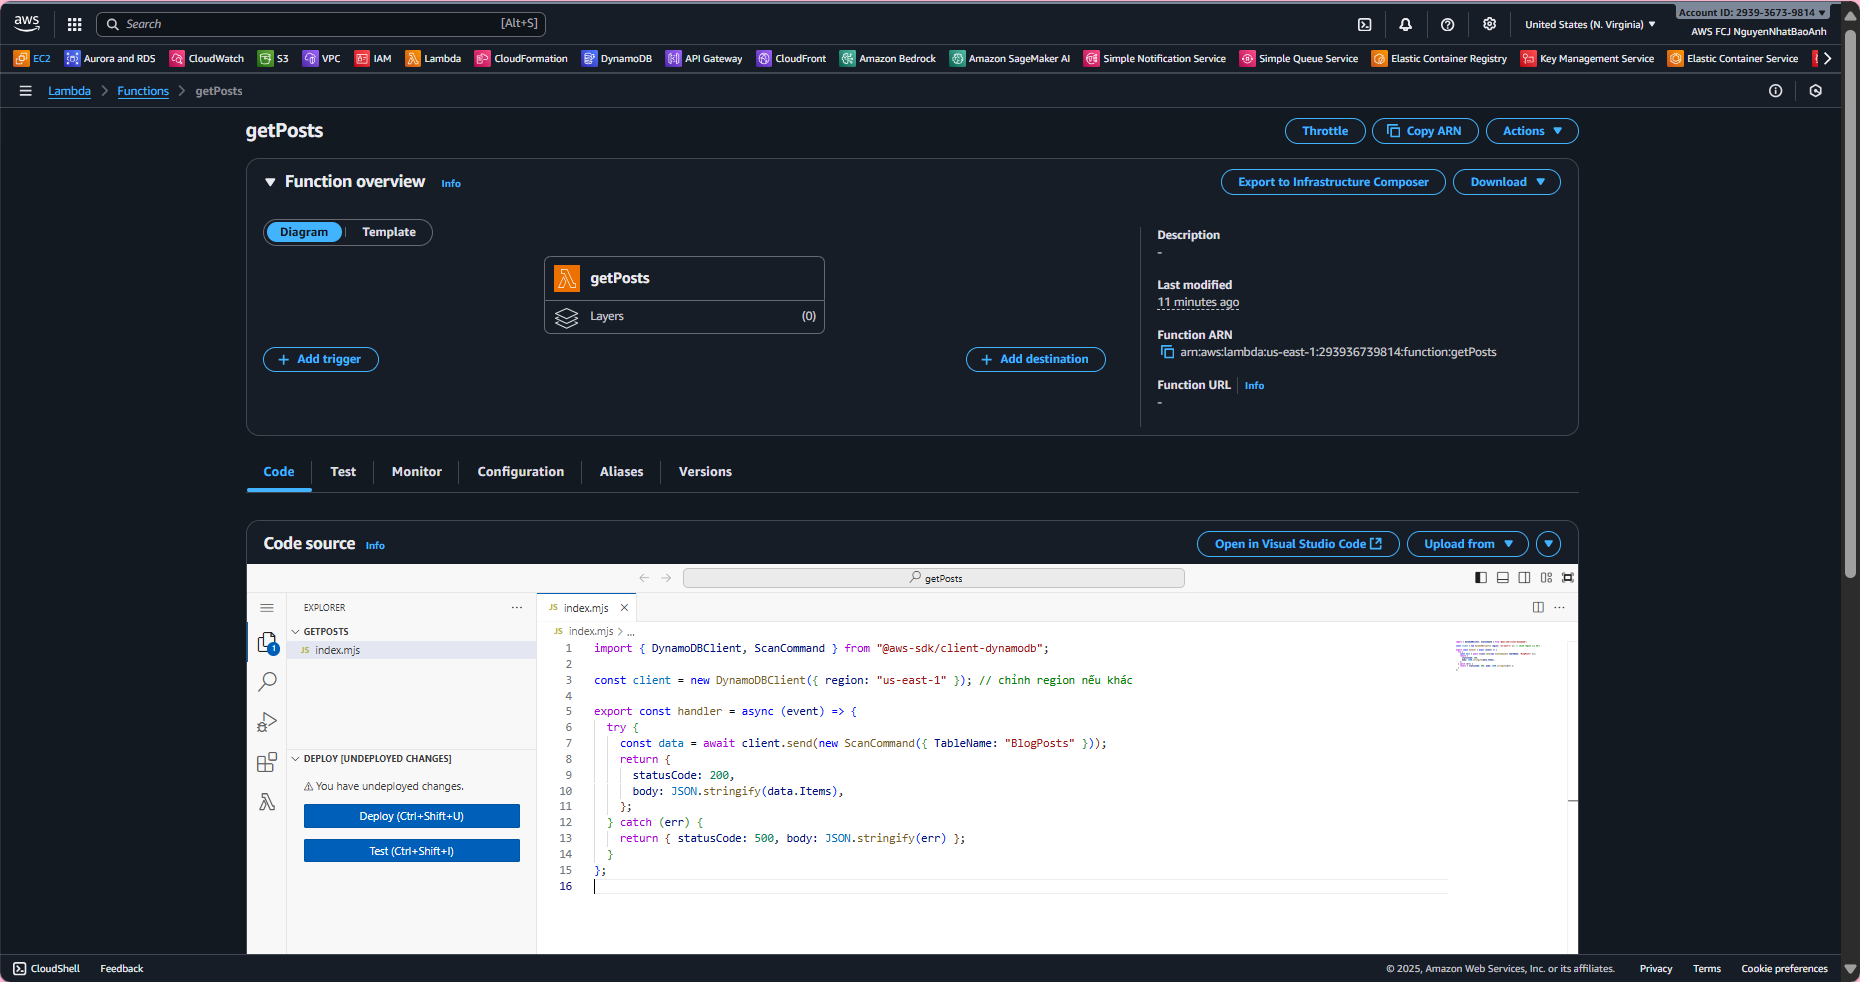Open the Run and Debug sidebar icon
Screen dimensions: 1860x982
tap(267, 722)
